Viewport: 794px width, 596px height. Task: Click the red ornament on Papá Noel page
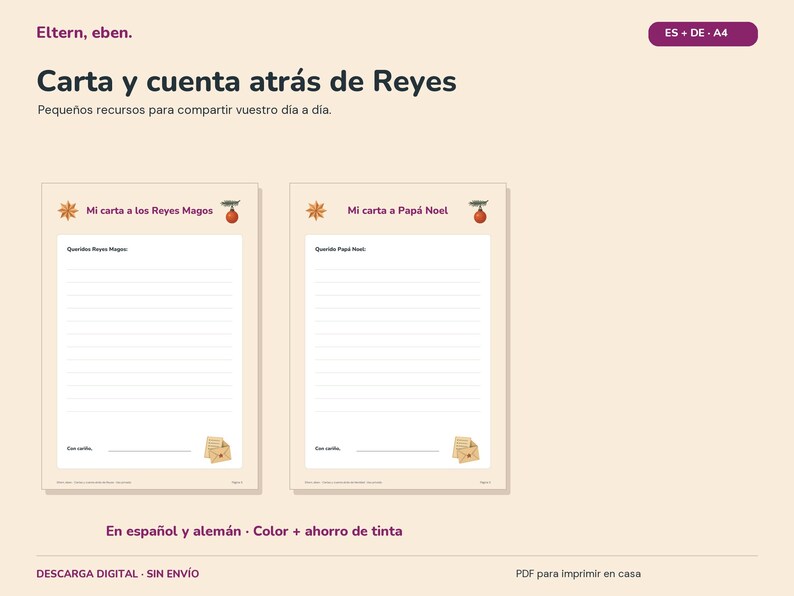click(479, 212)
